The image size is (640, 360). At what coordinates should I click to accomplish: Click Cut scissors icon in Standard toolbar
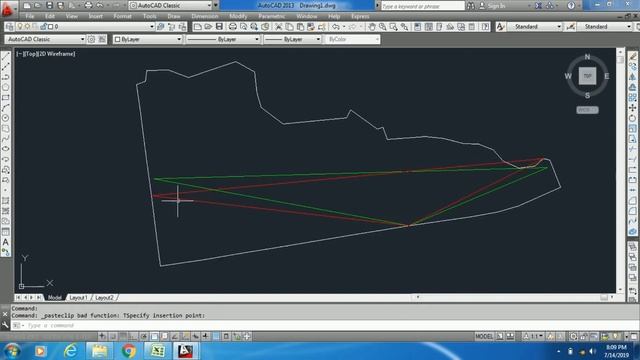click(x=278, y=27)
